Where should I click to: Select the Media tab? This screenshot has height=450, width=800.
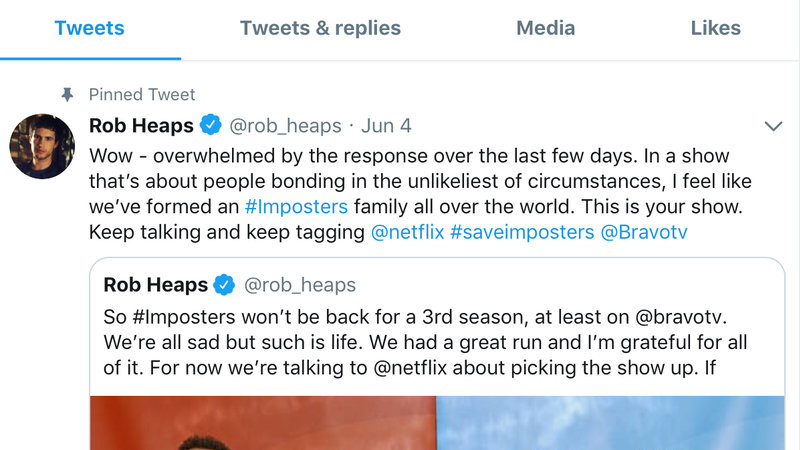pyautogui.click(x=545, y=28)
